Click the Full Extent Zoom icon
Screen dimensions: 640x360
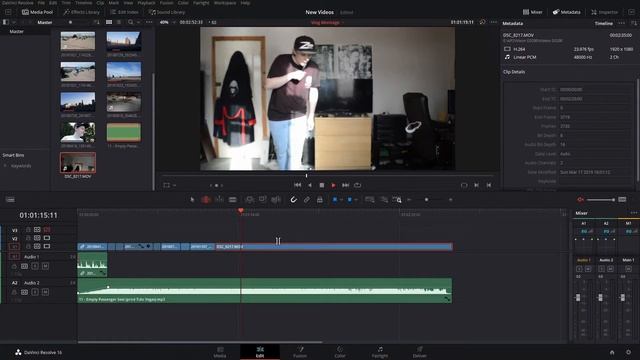(x=370, y=200)
